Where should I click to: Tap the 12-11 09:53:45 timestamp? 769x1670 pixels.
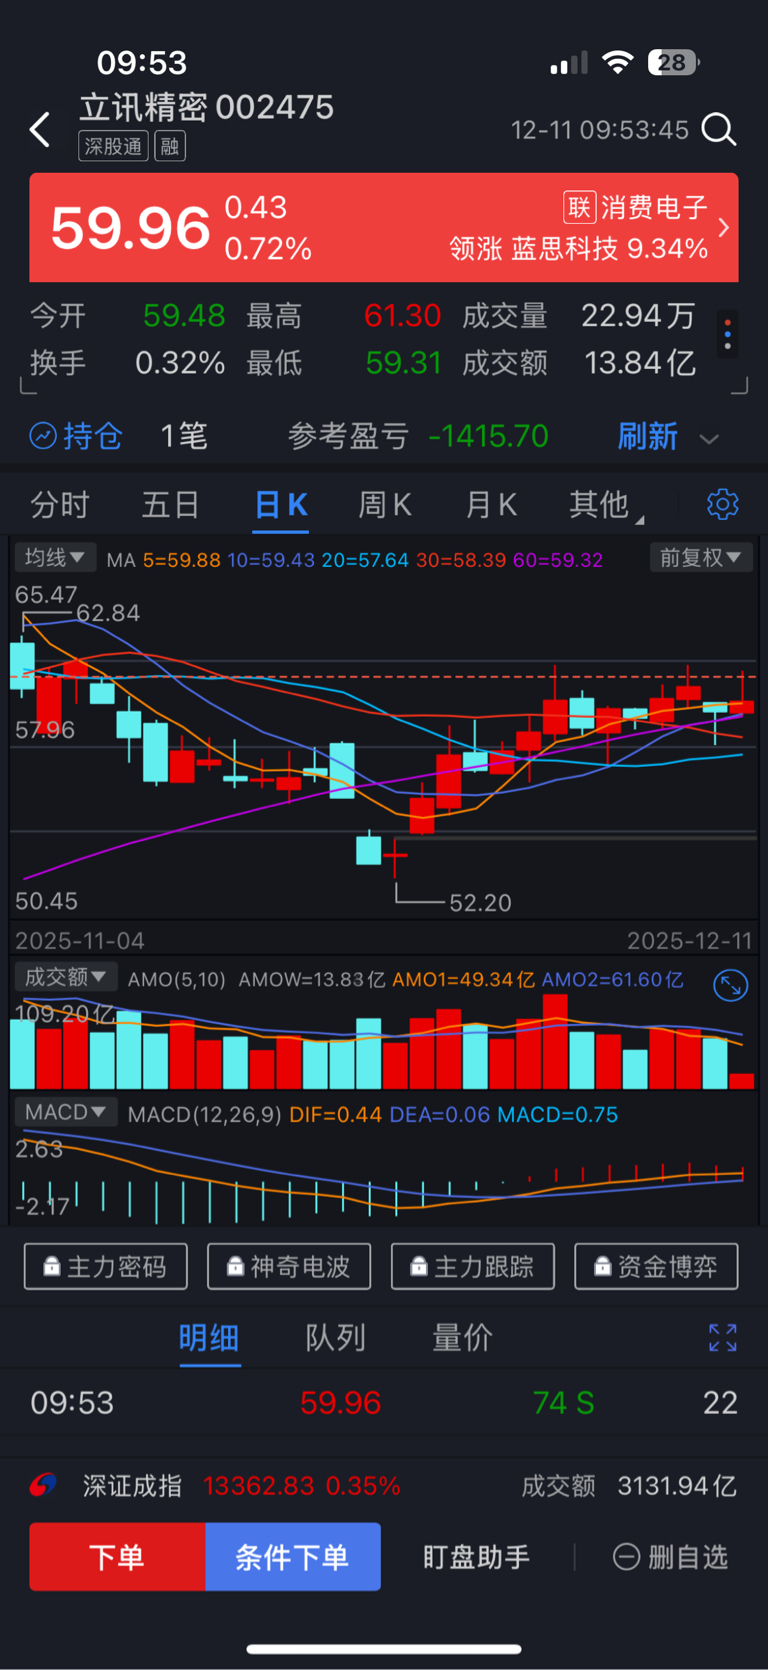pyautogui.click(x=600, y=130)
